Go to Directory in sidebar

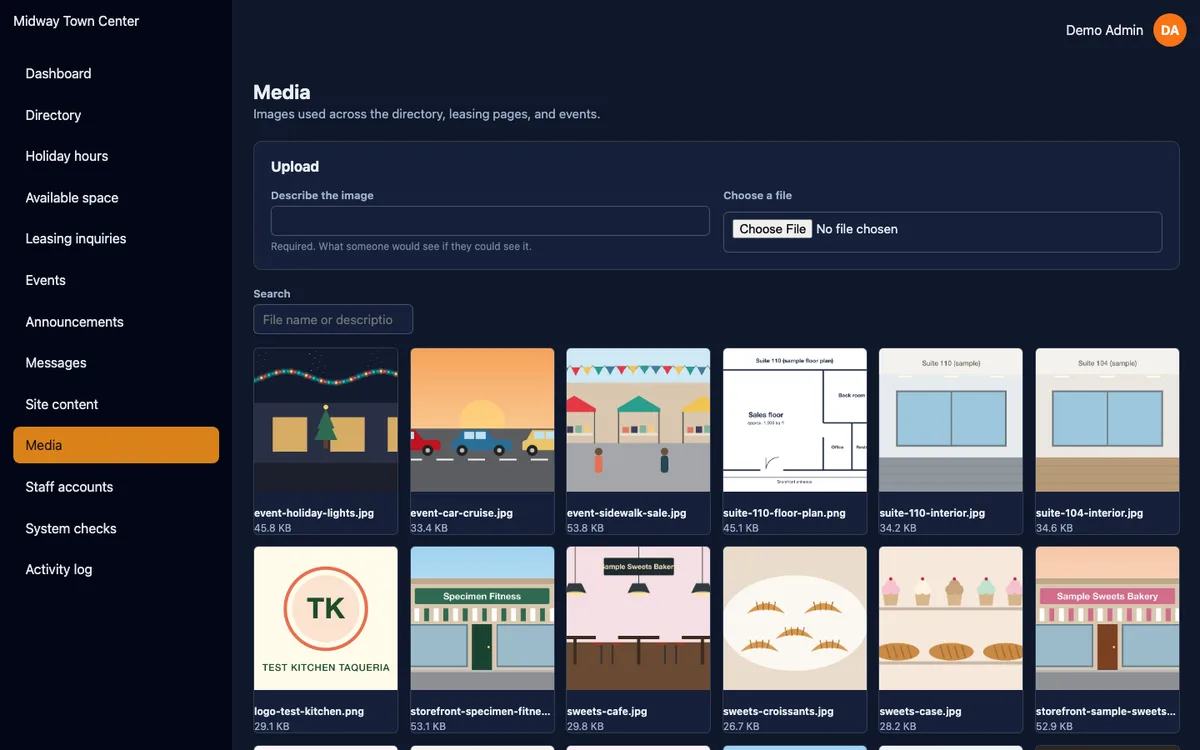coord(116,115)
